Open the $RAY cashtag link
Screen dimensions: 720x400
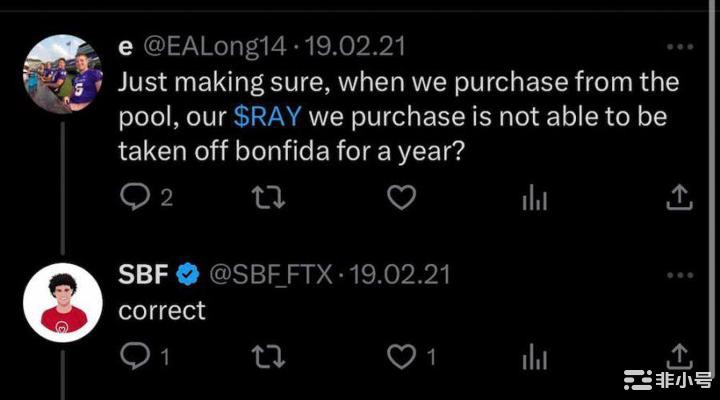pyautogui.click(x=268, y=114)
